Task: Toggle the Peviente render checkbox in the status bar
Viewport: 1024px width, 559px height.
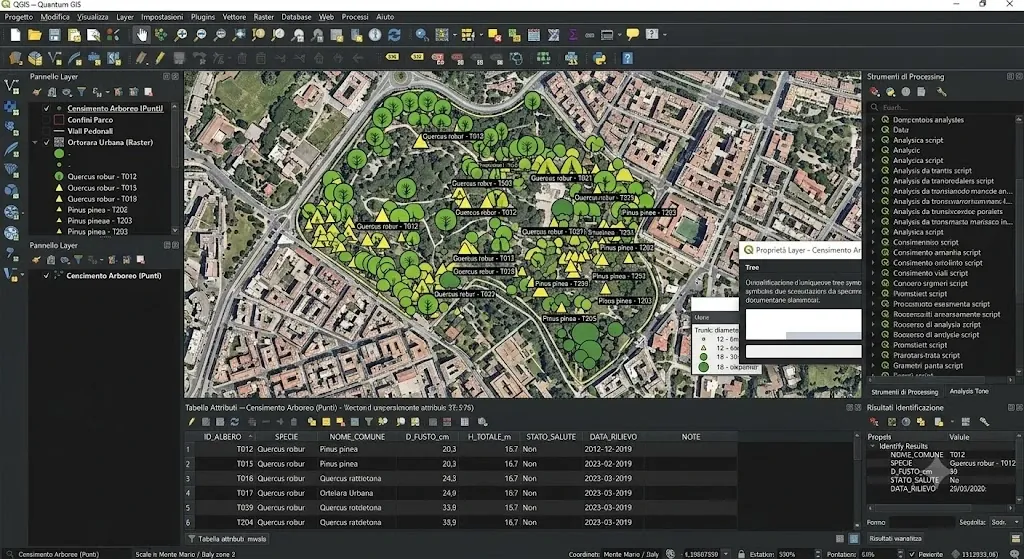Action: (910, 554)
